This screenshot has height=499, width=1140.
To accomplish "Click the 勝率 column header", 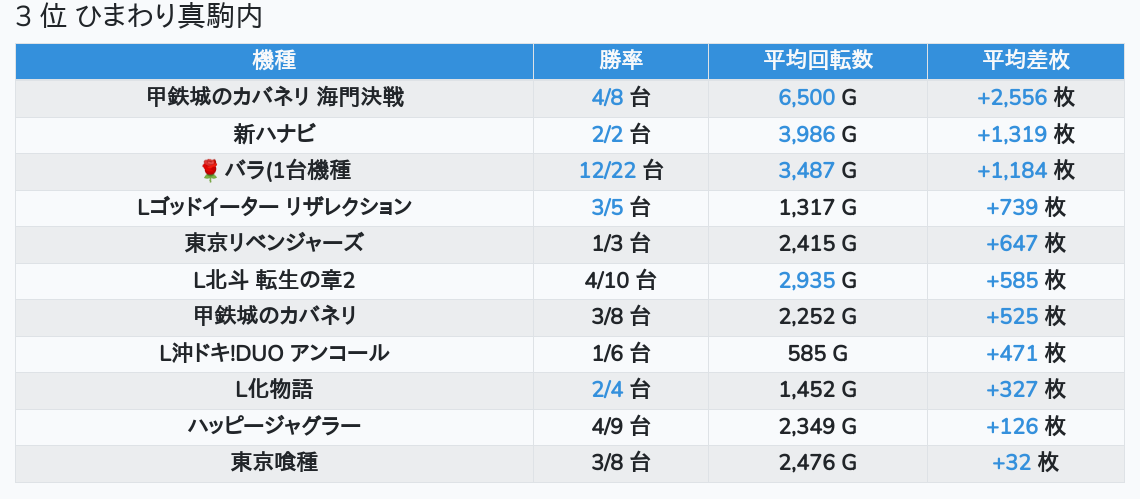I will click(621, 60).
